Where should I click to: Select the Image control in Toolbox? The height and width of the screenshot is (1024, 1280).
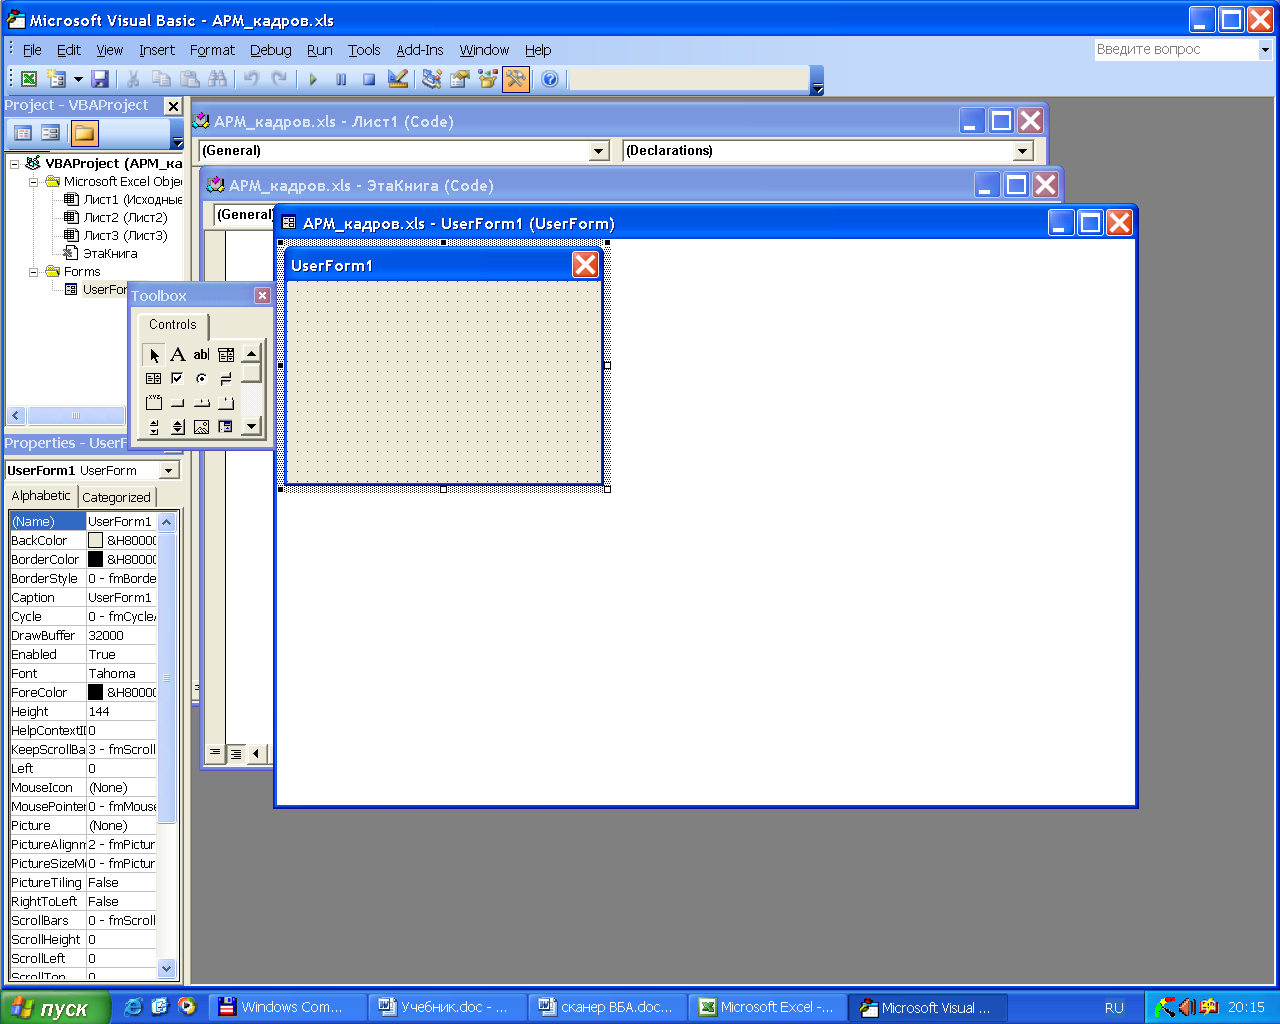click(201, 427)
